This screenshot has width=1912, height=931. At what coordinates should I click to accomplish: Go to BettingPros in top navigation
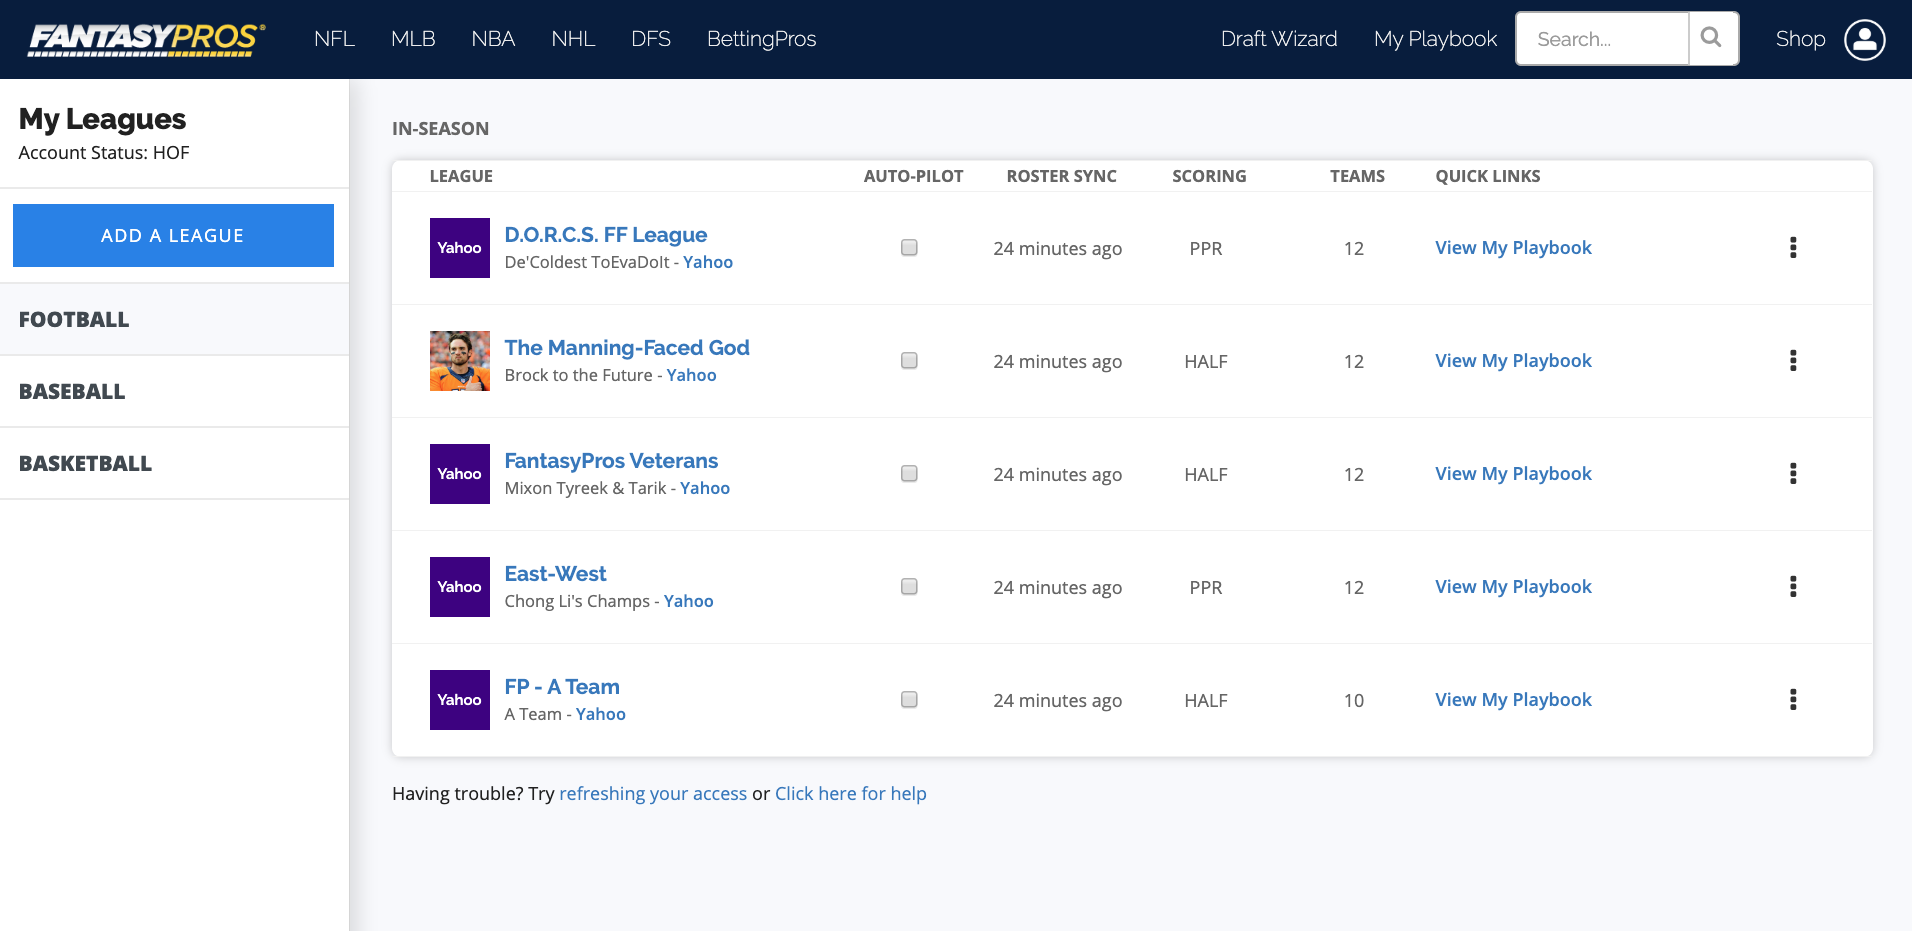762,39
